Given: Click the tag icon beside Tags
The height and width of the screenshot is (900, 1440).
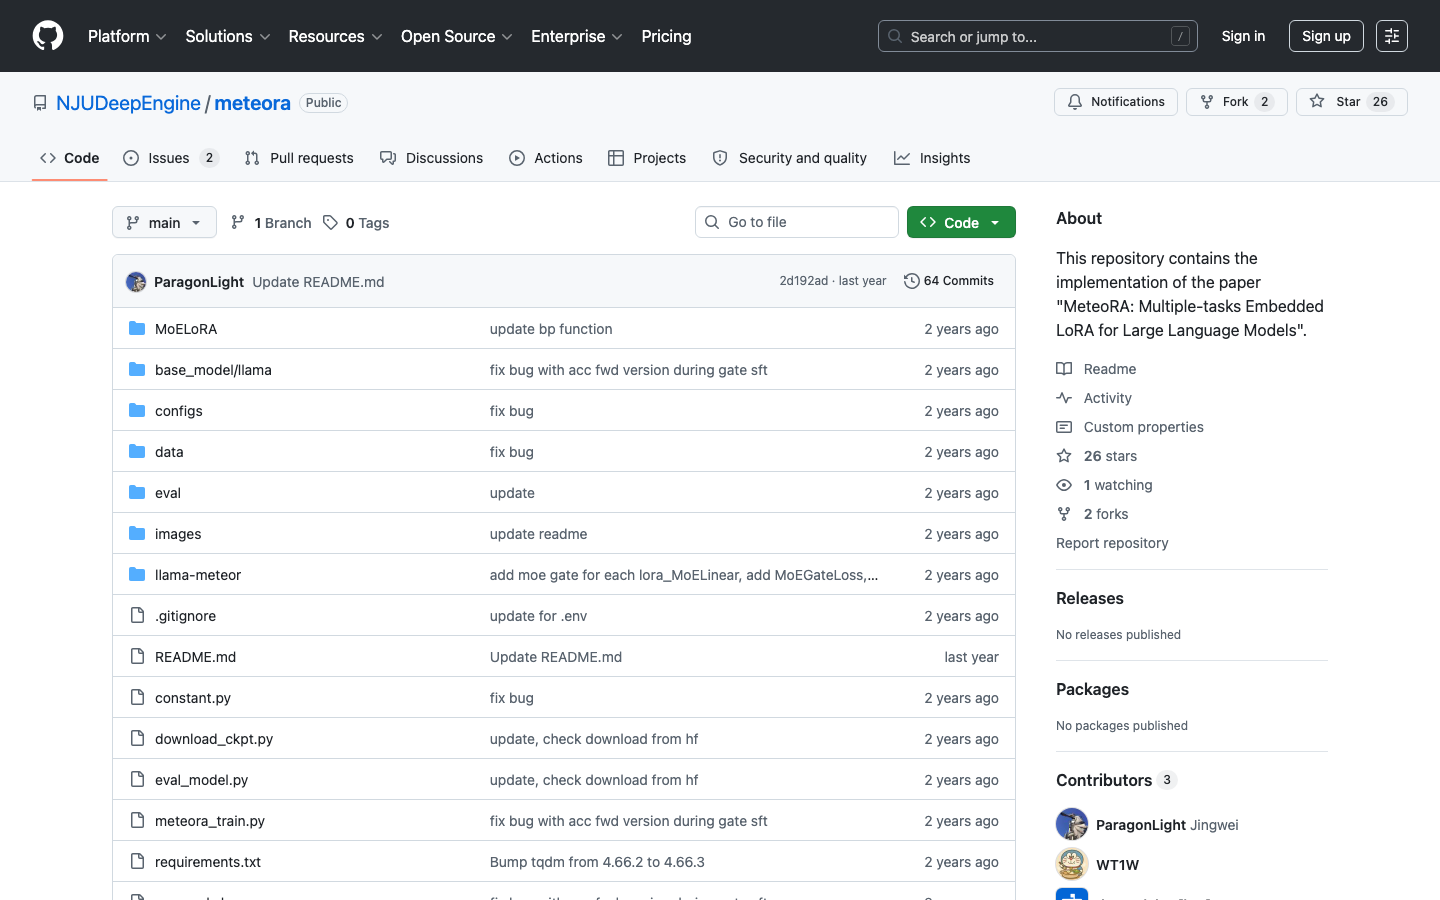Looking at the screenshot, I should 330,223.
